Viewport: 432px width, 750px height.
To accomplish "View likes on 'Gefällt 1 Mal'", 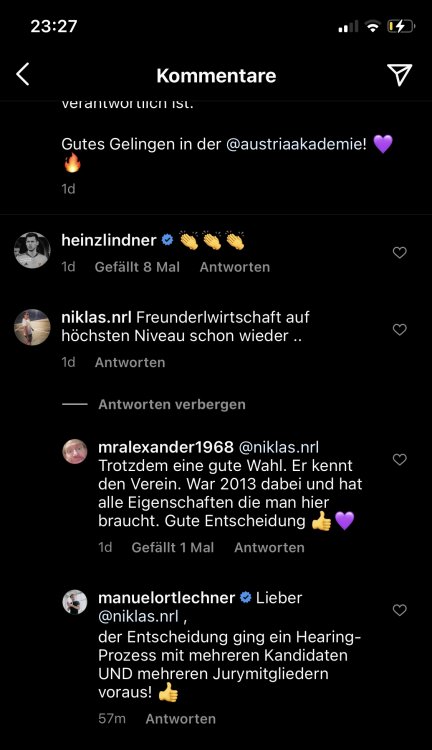I will tap(172, 548).
